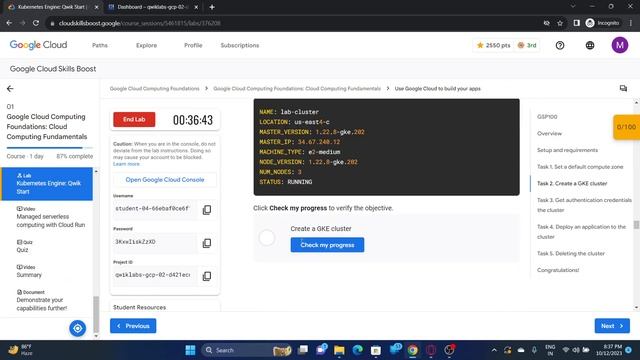Click the 2550 pts star badge
640x360 pixels.
[x=493, y=45]
